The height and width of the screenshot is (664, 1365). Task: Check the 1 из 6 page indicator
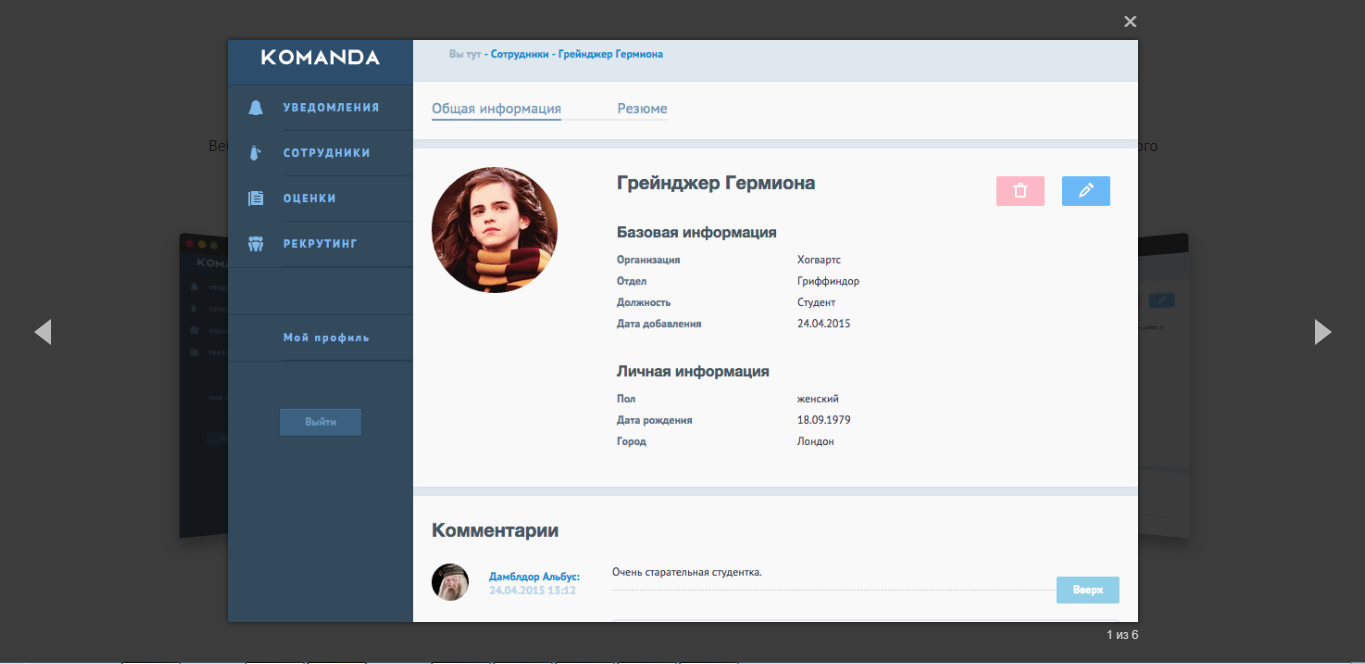[x=1123, y=634]
